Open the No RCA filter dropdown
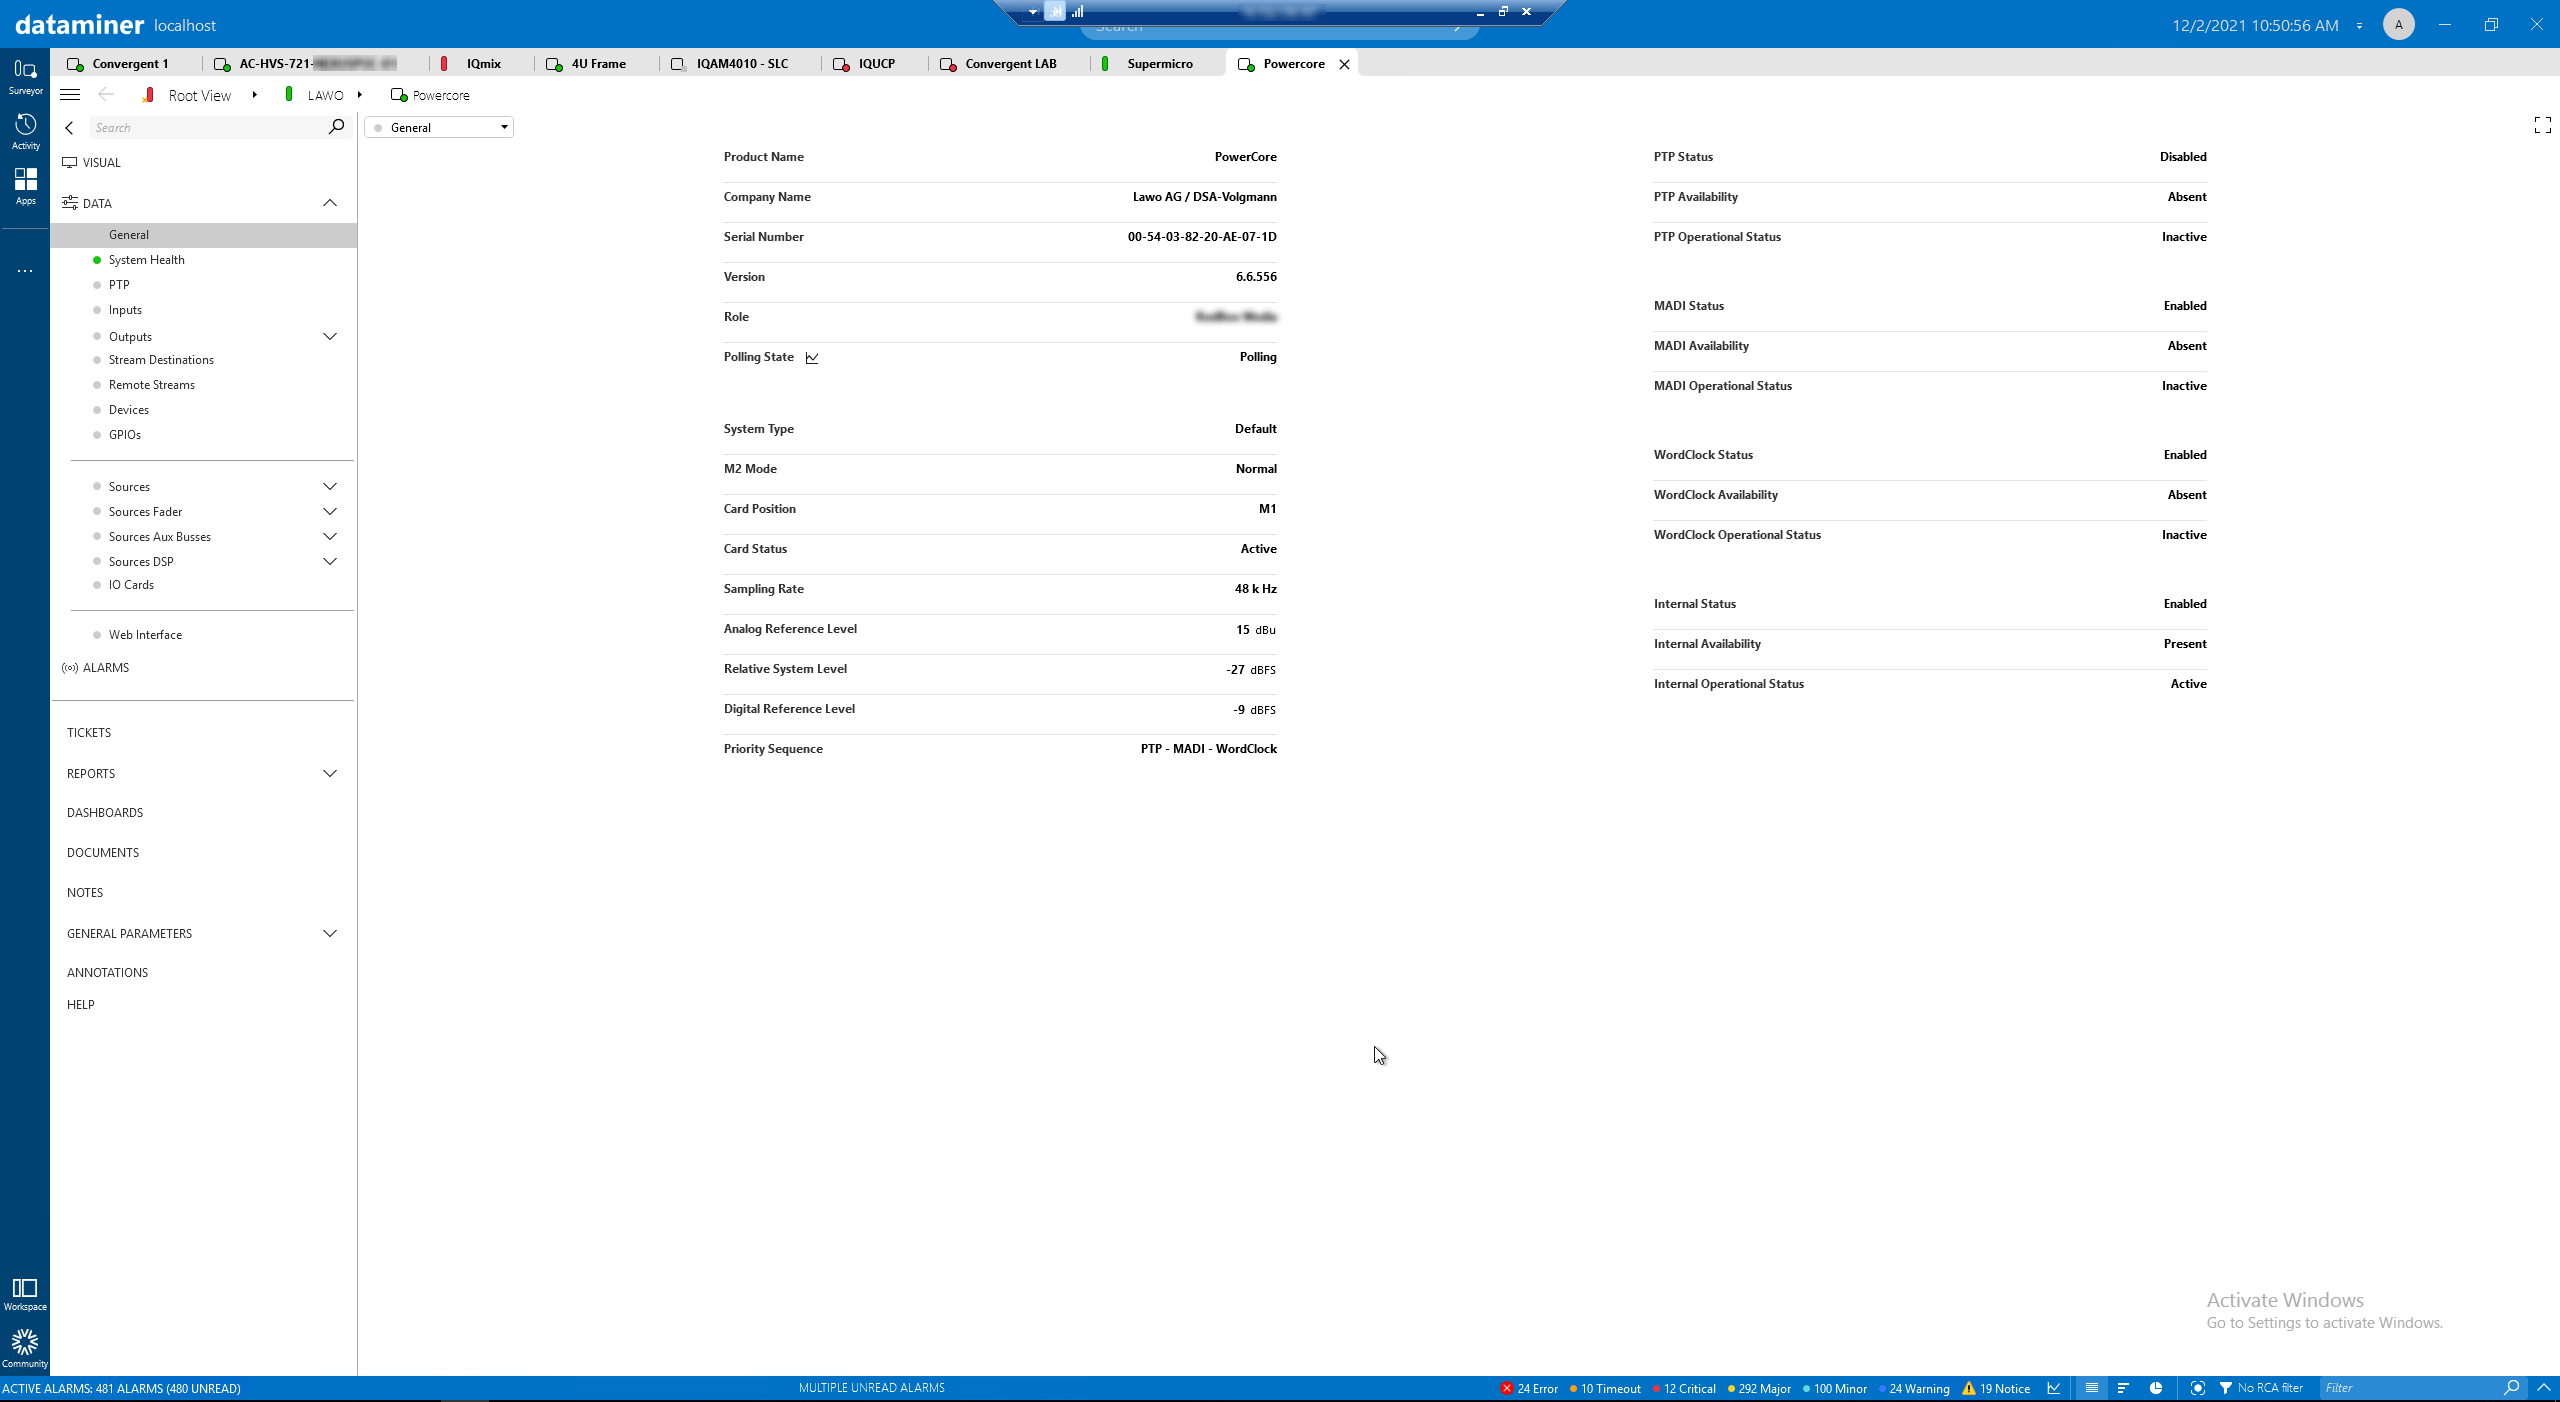The height and width of the screenshot is (1402, 2560). tap(2261, 1388)
